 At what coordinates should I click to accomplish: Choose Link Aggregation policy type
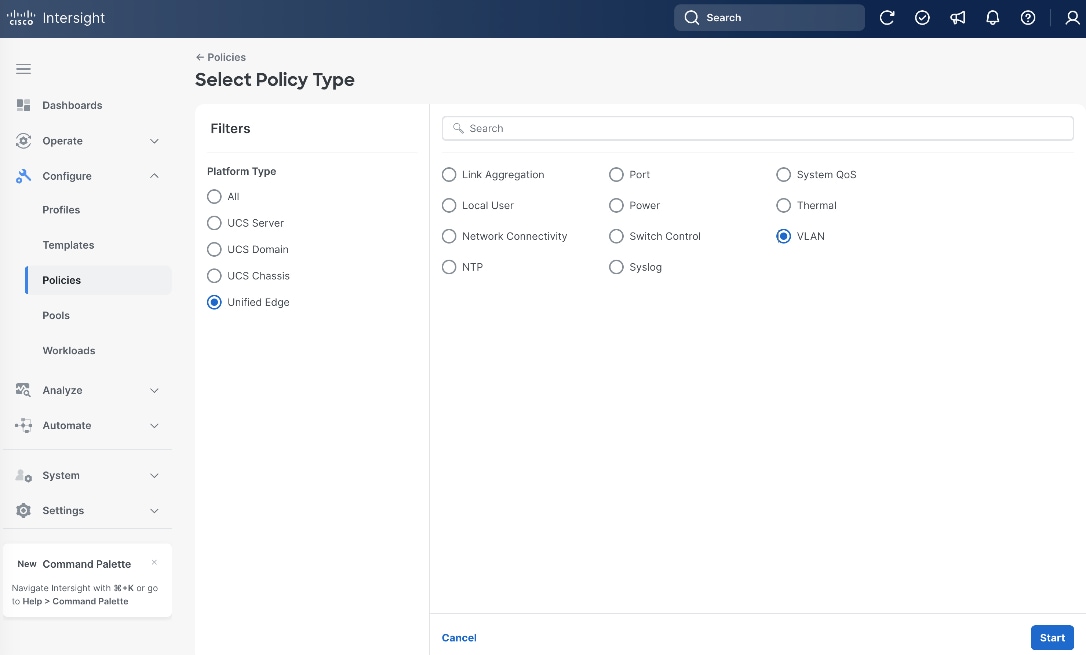(449, 174)
